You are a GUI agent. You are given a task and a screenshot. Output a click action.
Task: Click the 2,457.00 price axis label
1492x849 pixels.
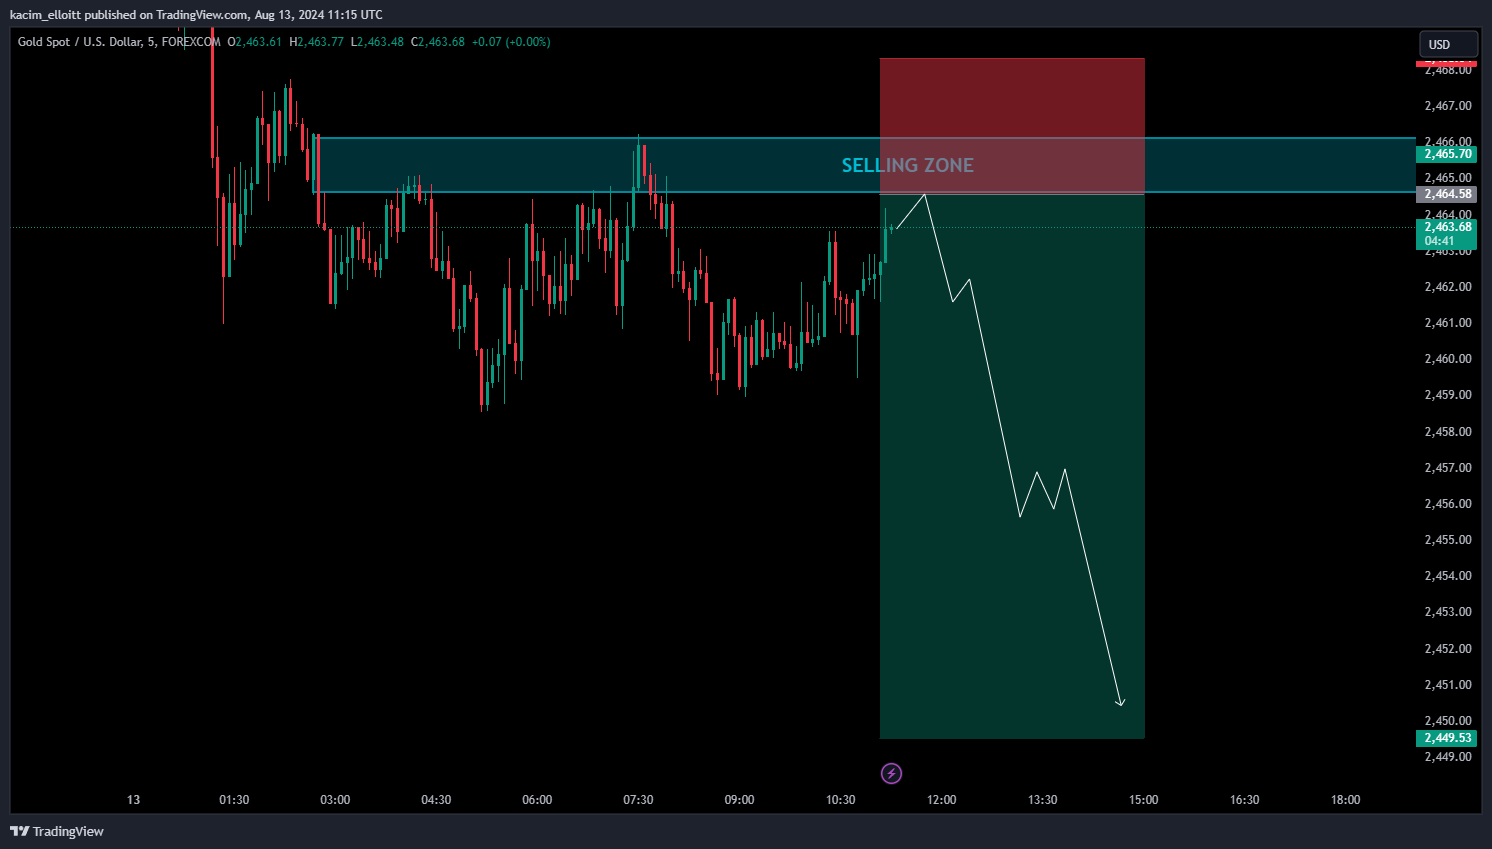pos(1448,468)
